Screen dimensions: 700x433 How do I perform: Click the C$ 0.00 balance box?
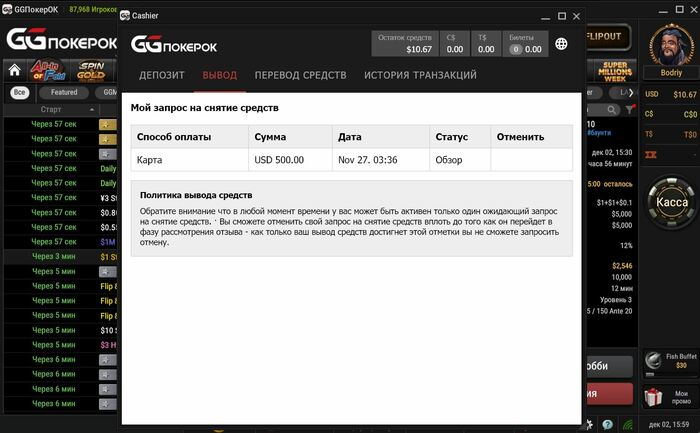click(x=454, y=43)
